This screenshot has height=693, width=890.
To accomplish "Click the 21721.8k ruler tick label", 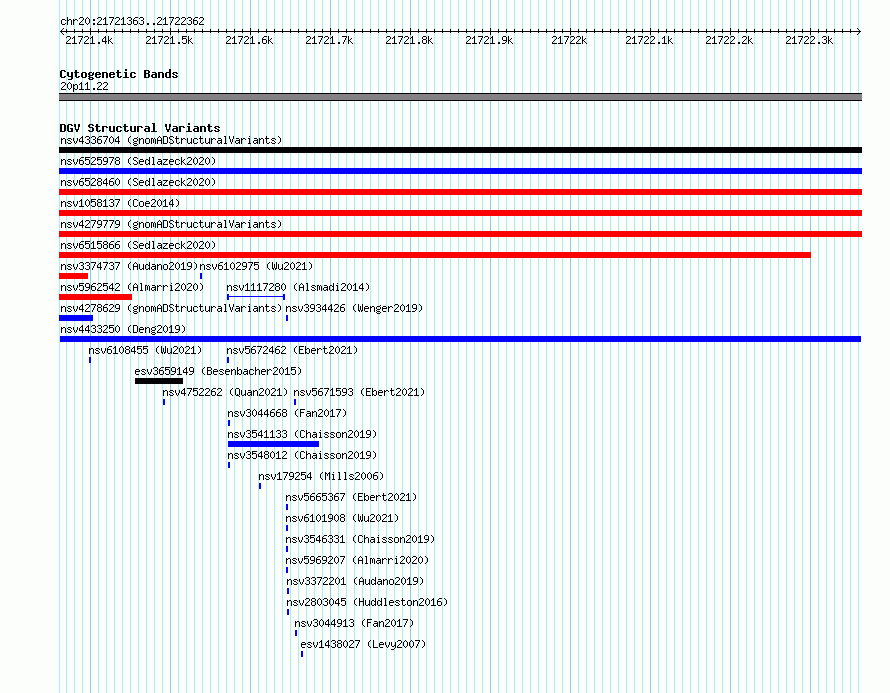I will (x=409, y=40).
